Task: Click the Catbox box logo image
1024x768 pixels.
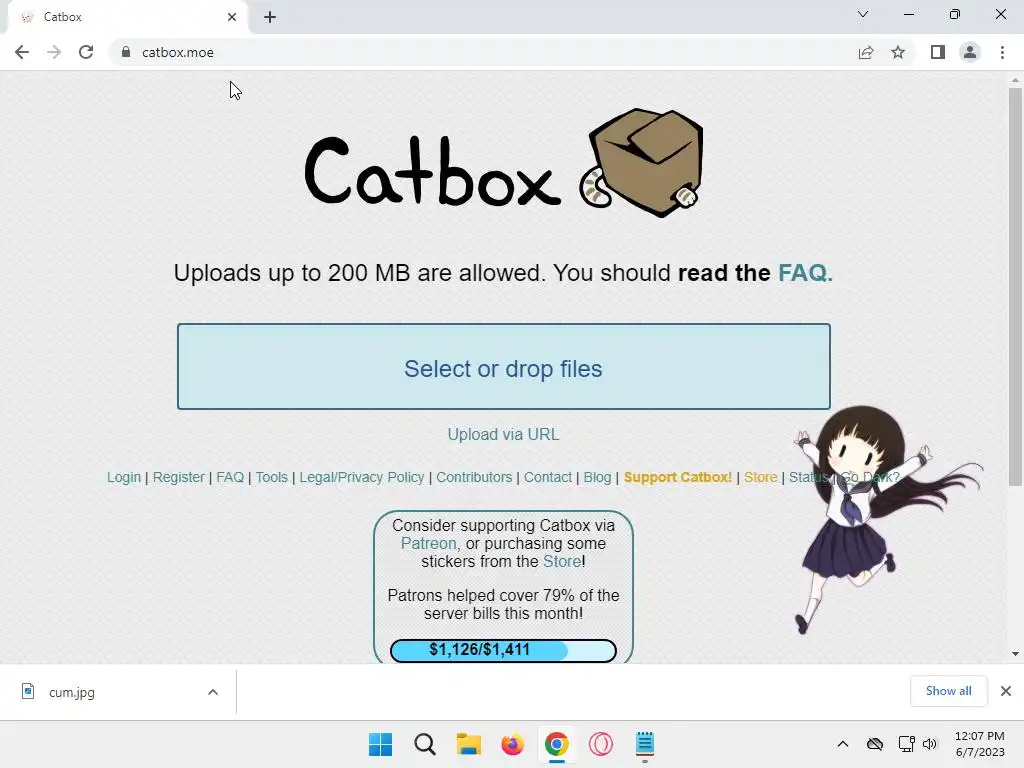Action: (x=641, y=163)
